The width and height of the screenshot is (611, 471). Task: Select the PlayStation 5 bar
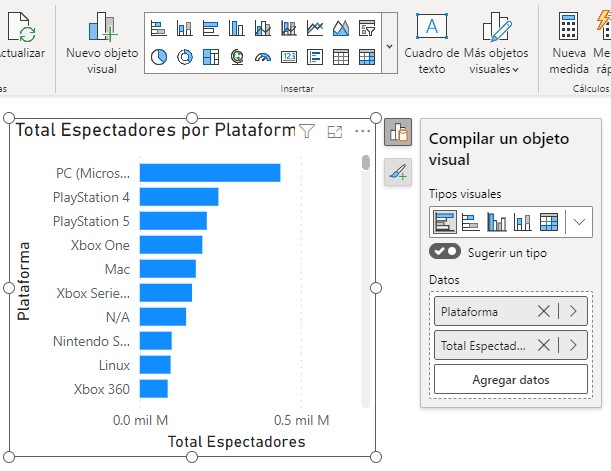click(173, 221)
